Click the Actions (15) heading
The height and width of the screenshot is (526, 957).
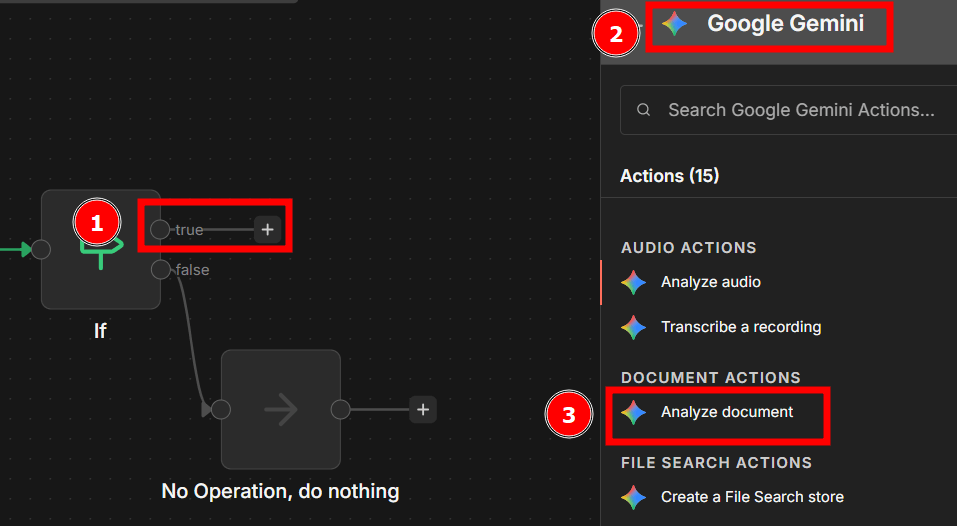(670, 176)
